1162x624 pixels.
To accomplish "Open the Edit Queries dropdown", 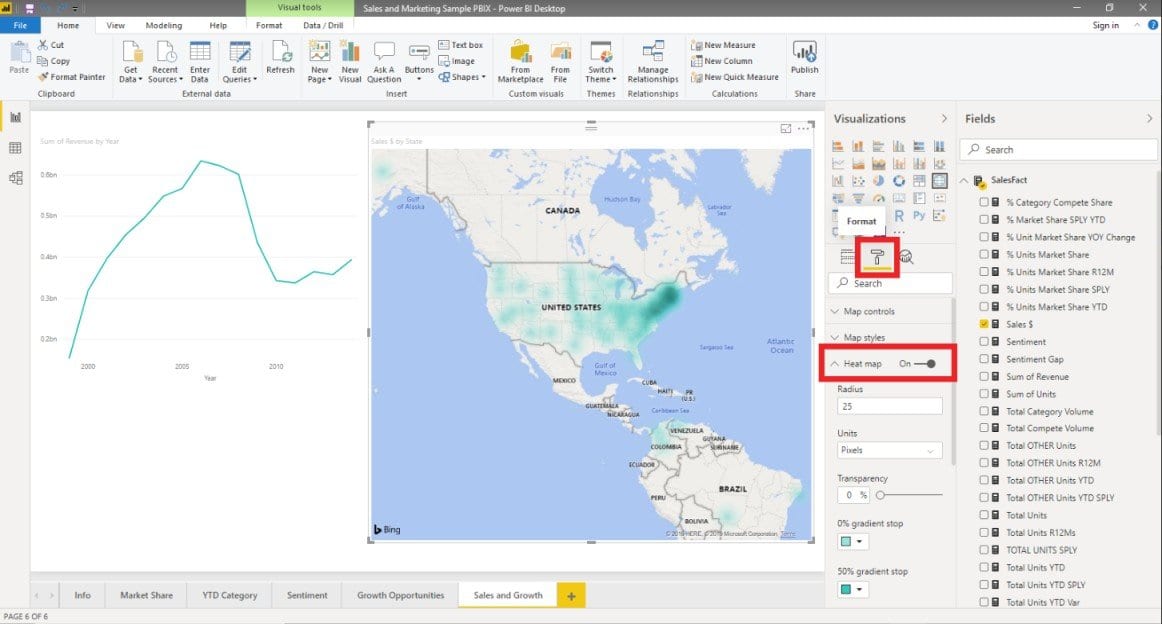I will click(x=239, y=75).
